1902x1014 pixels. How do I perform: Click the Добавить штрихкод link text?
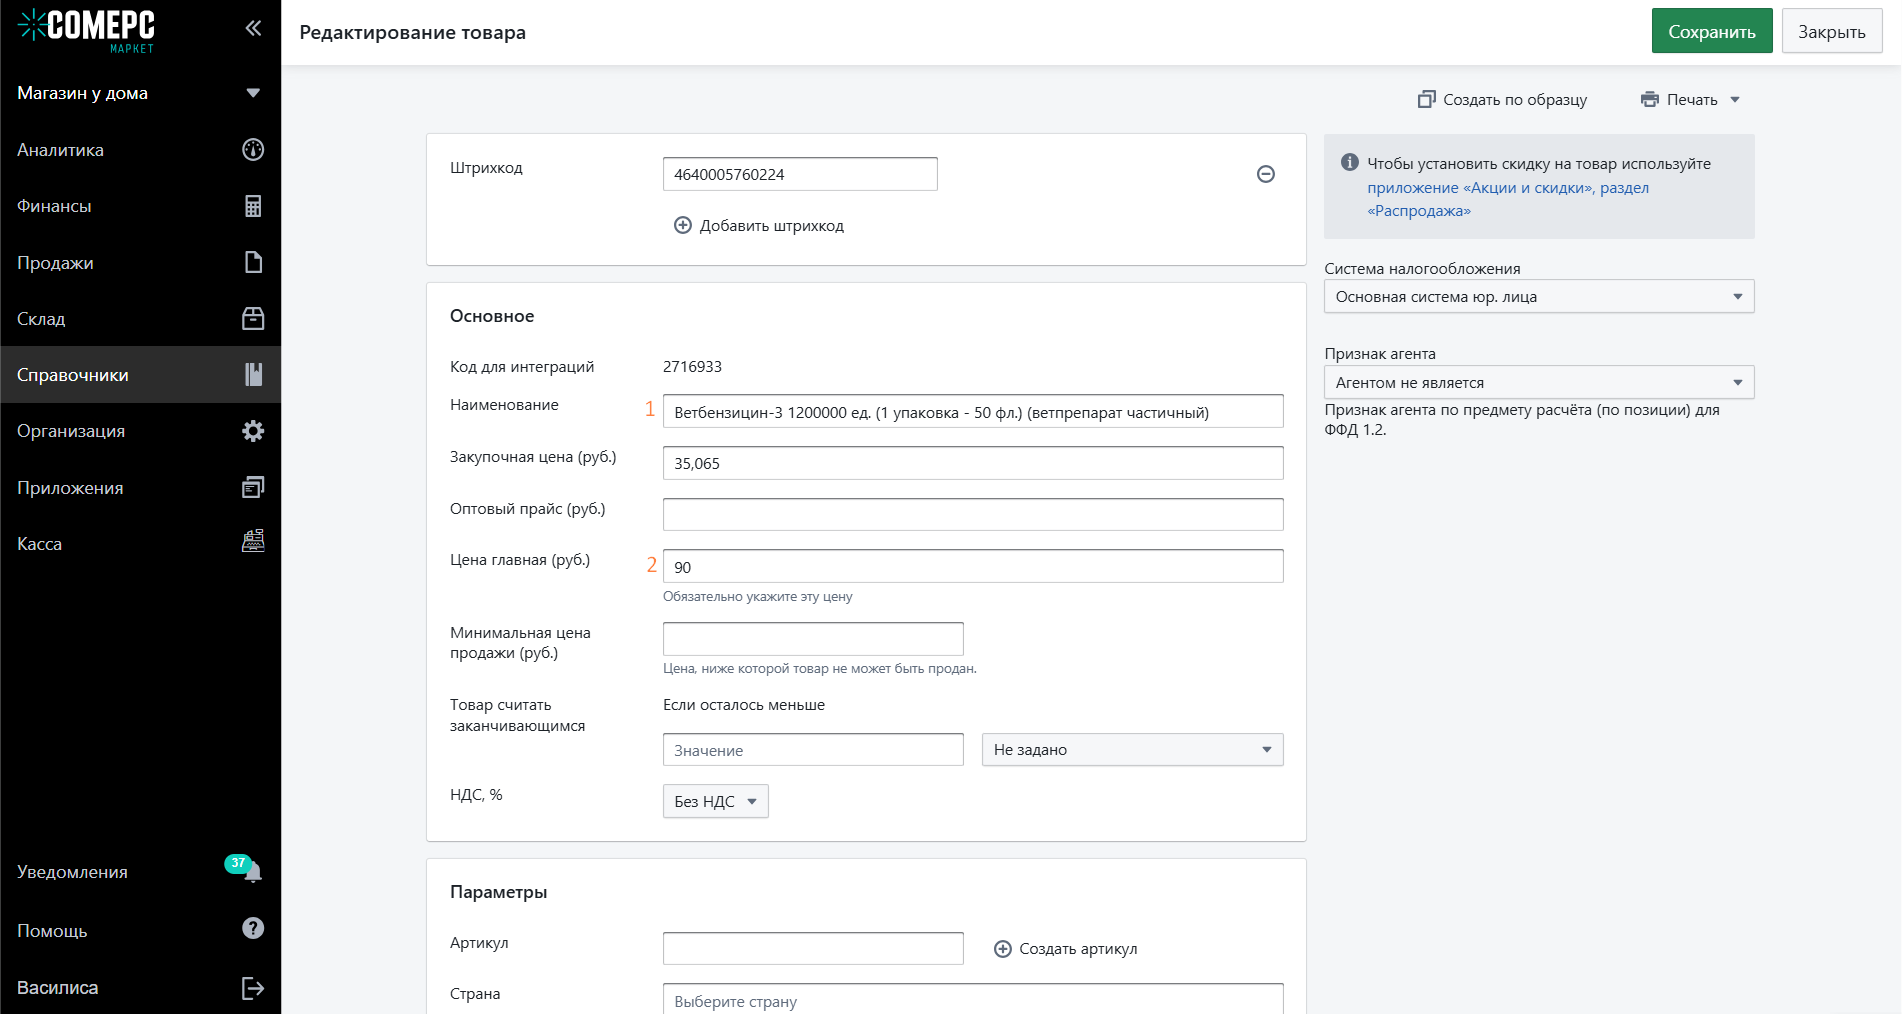[x=772, y=226]
